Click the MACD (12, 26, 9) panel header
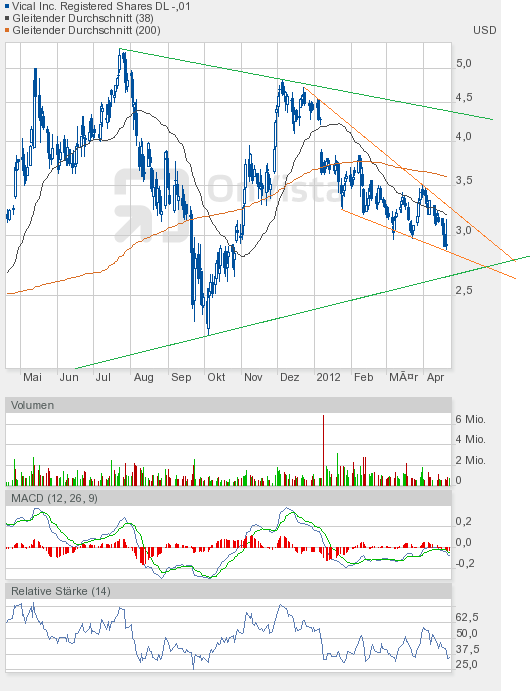The image size is (530, 691). tap(228, 498)
